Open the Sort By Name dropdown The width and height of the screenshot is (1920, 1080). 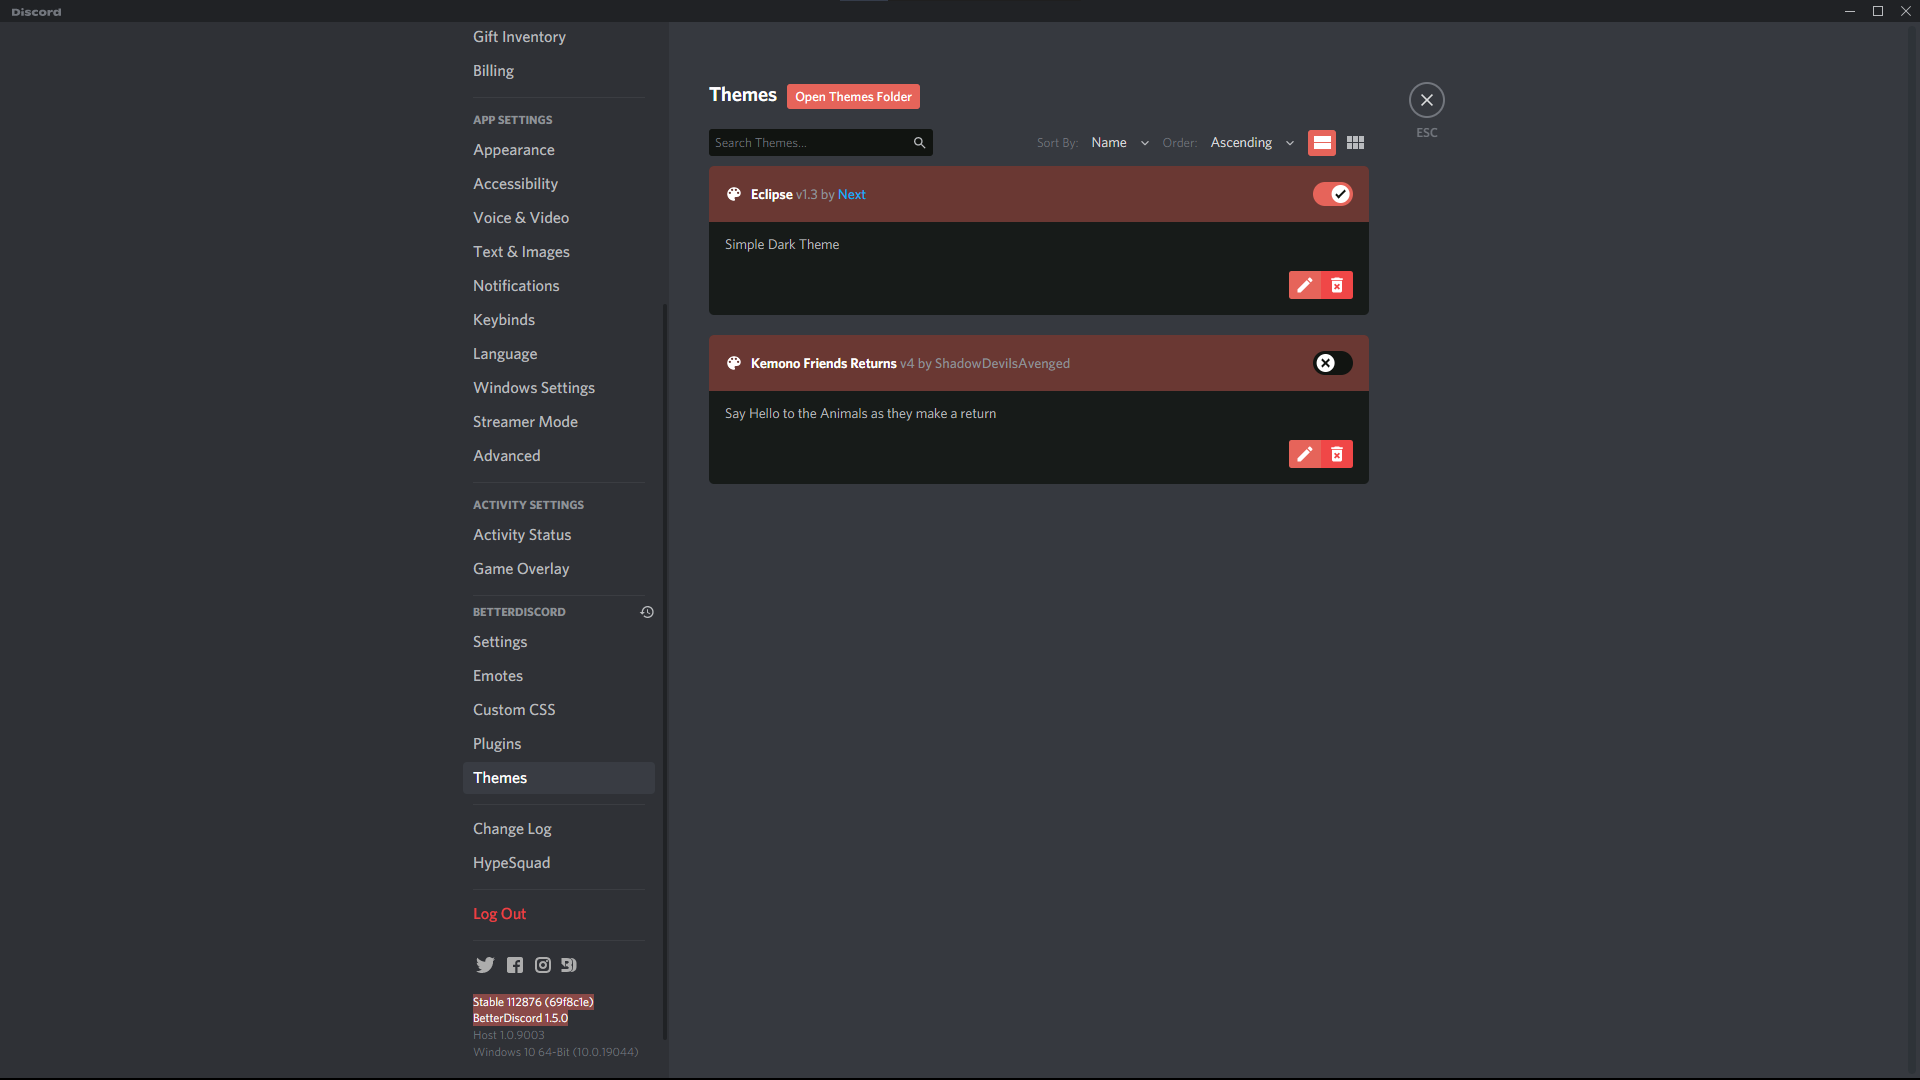tap(1118, 142)
